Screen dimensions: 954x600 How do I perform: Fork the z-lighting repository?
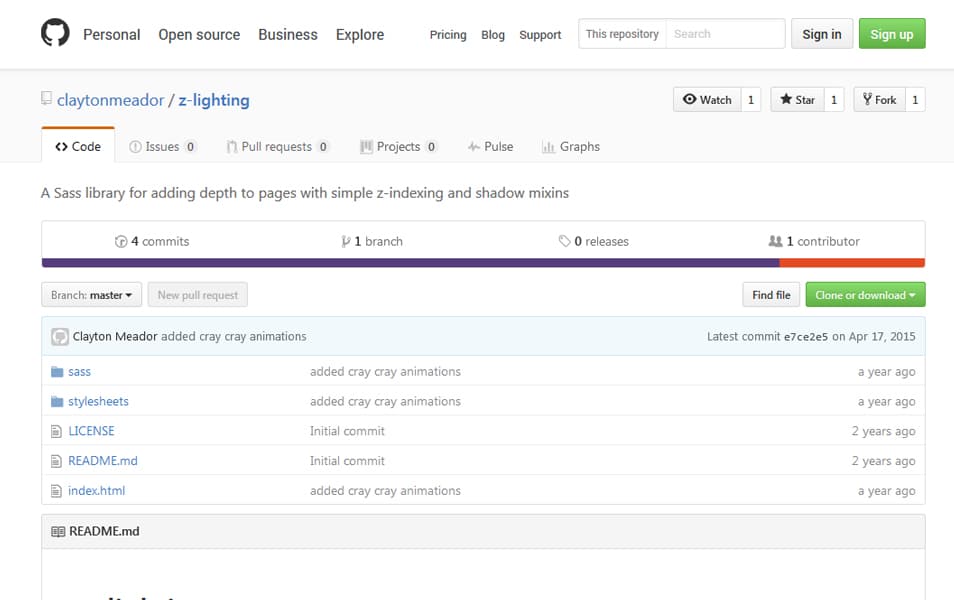pyautogui.click(x=879, y=100)
